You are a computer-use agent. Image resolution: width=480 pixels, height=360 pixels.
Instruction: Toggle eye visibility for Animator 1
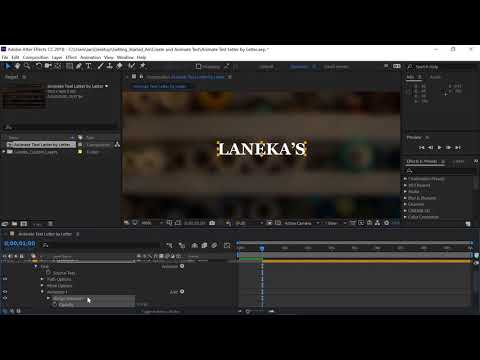tap(5, 292)
